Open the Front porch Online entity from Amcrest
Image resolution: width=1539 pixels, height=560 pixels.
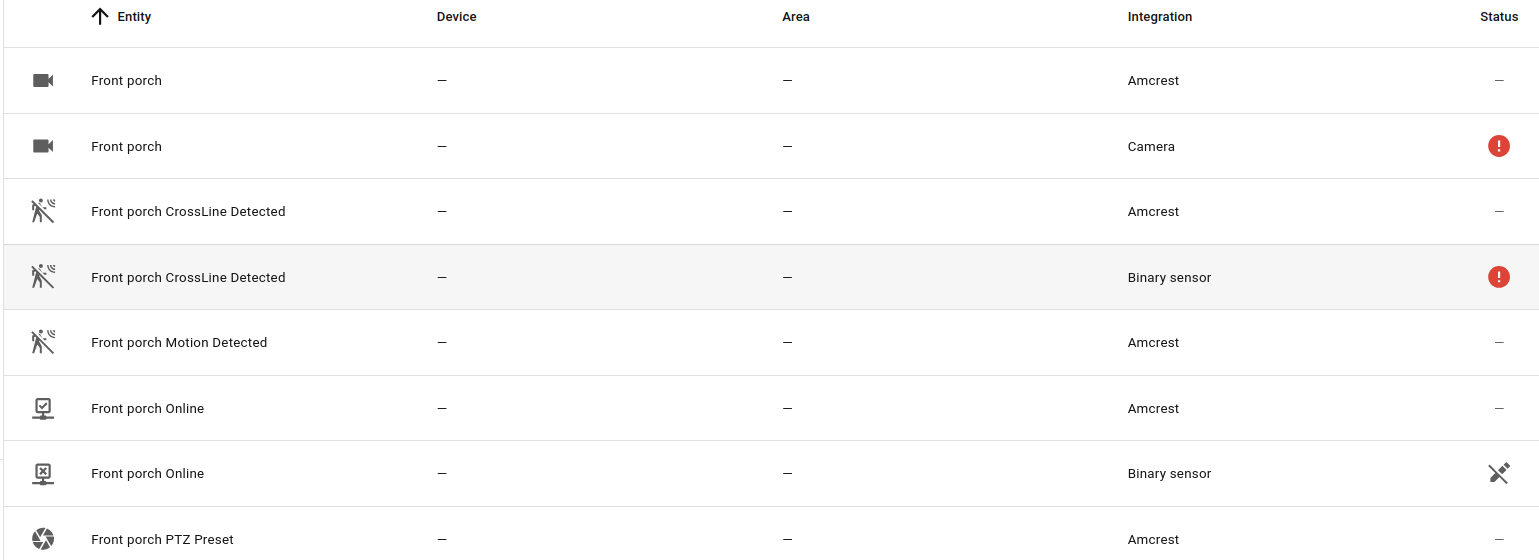pos(147,409)
